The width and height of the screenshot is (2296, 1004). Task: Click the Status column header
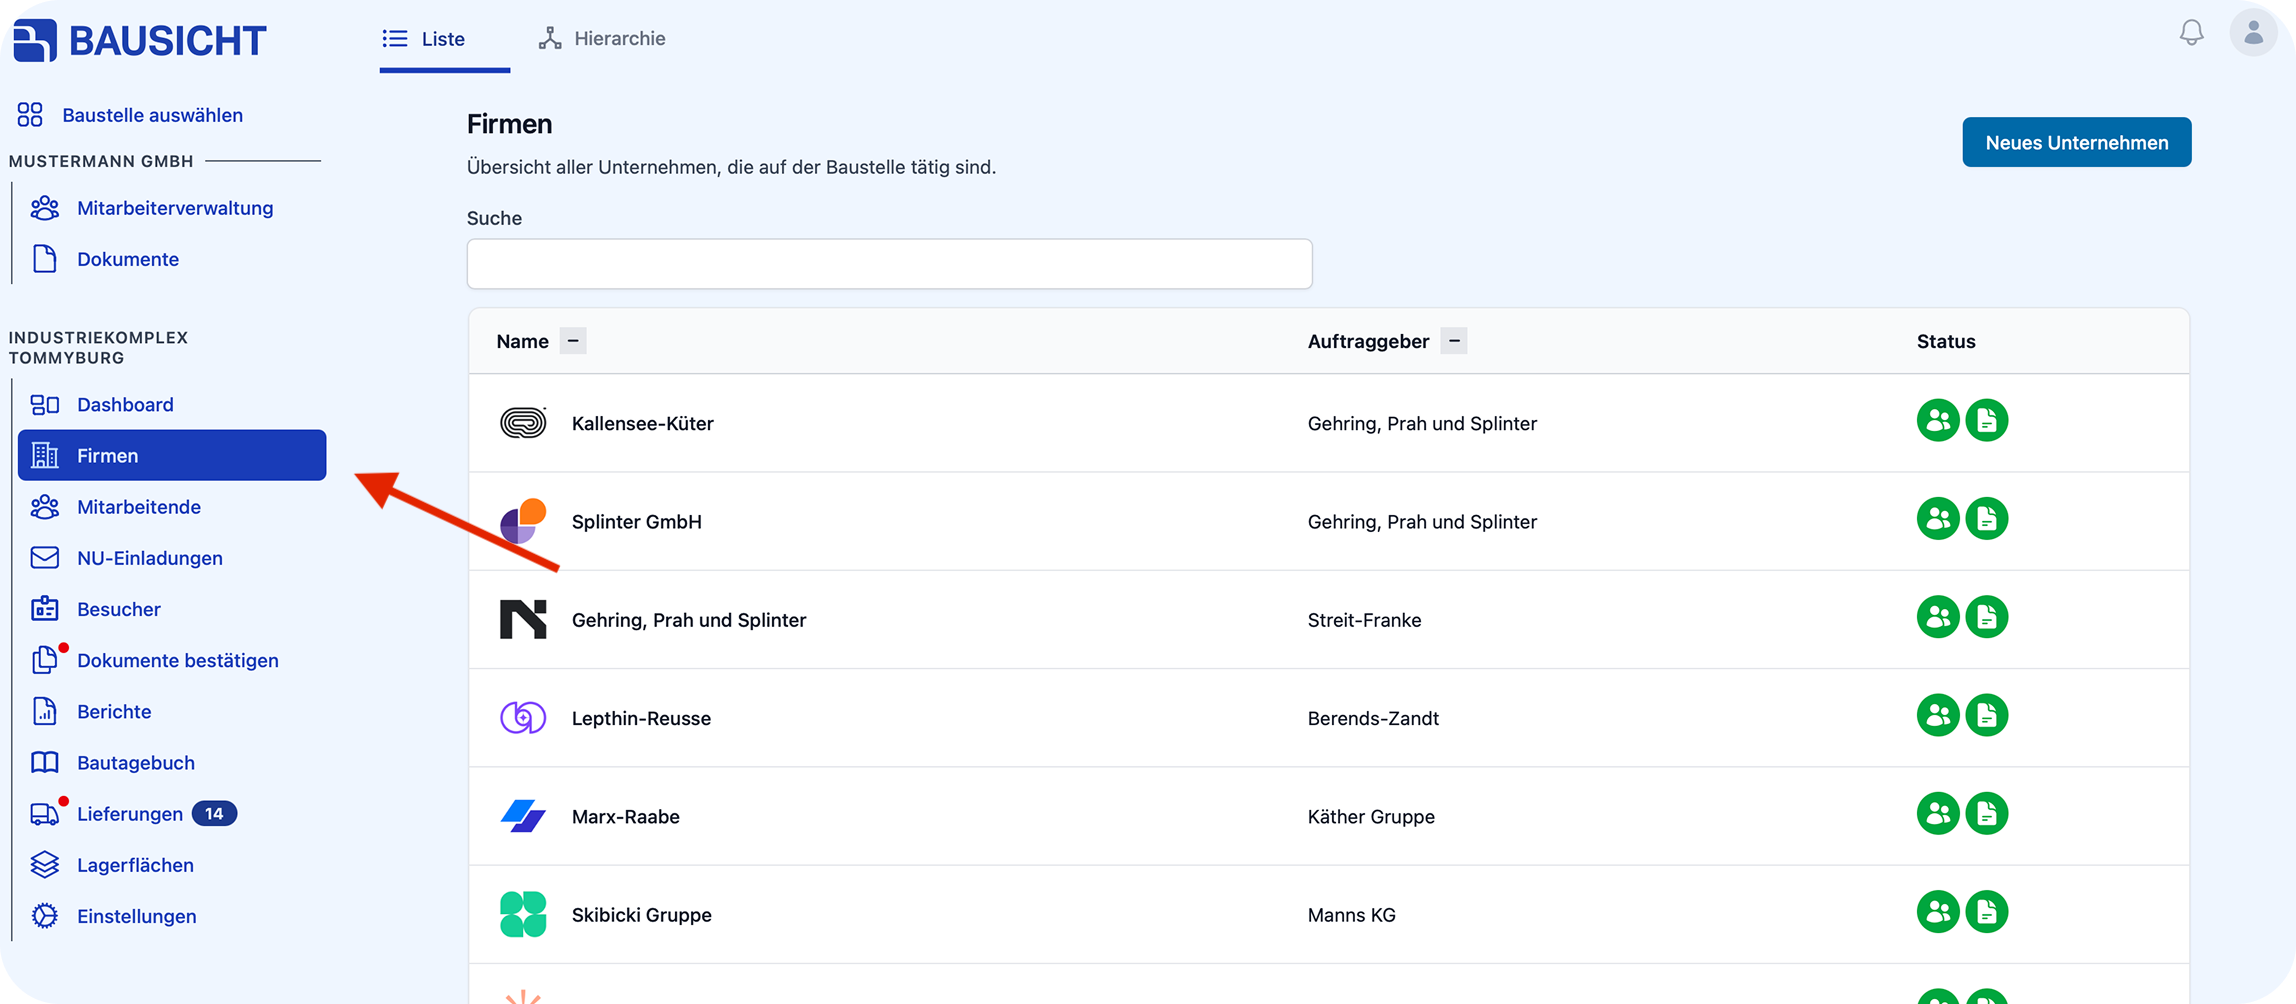click(1946, 341)
